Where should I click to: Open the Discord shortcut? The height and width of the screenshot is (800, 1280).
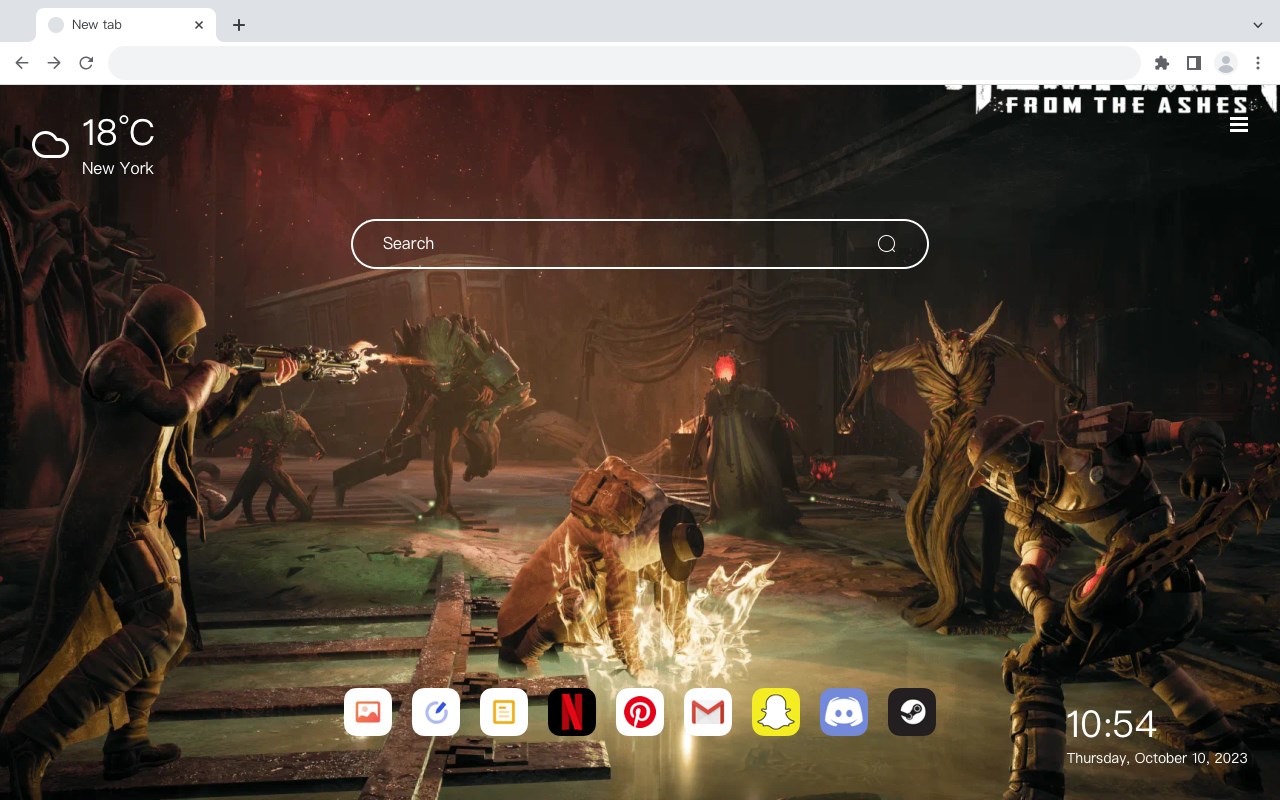(844, 712)
